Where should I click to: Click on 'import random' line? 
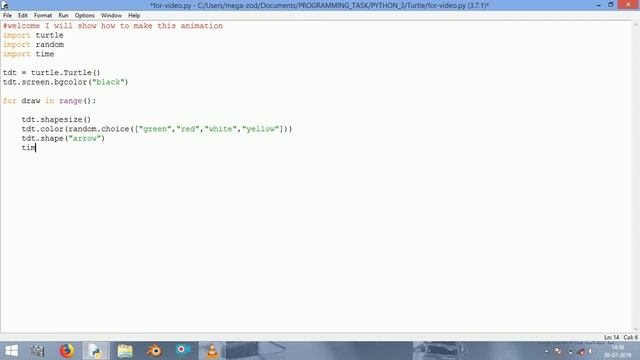click(x=33, y=44)
